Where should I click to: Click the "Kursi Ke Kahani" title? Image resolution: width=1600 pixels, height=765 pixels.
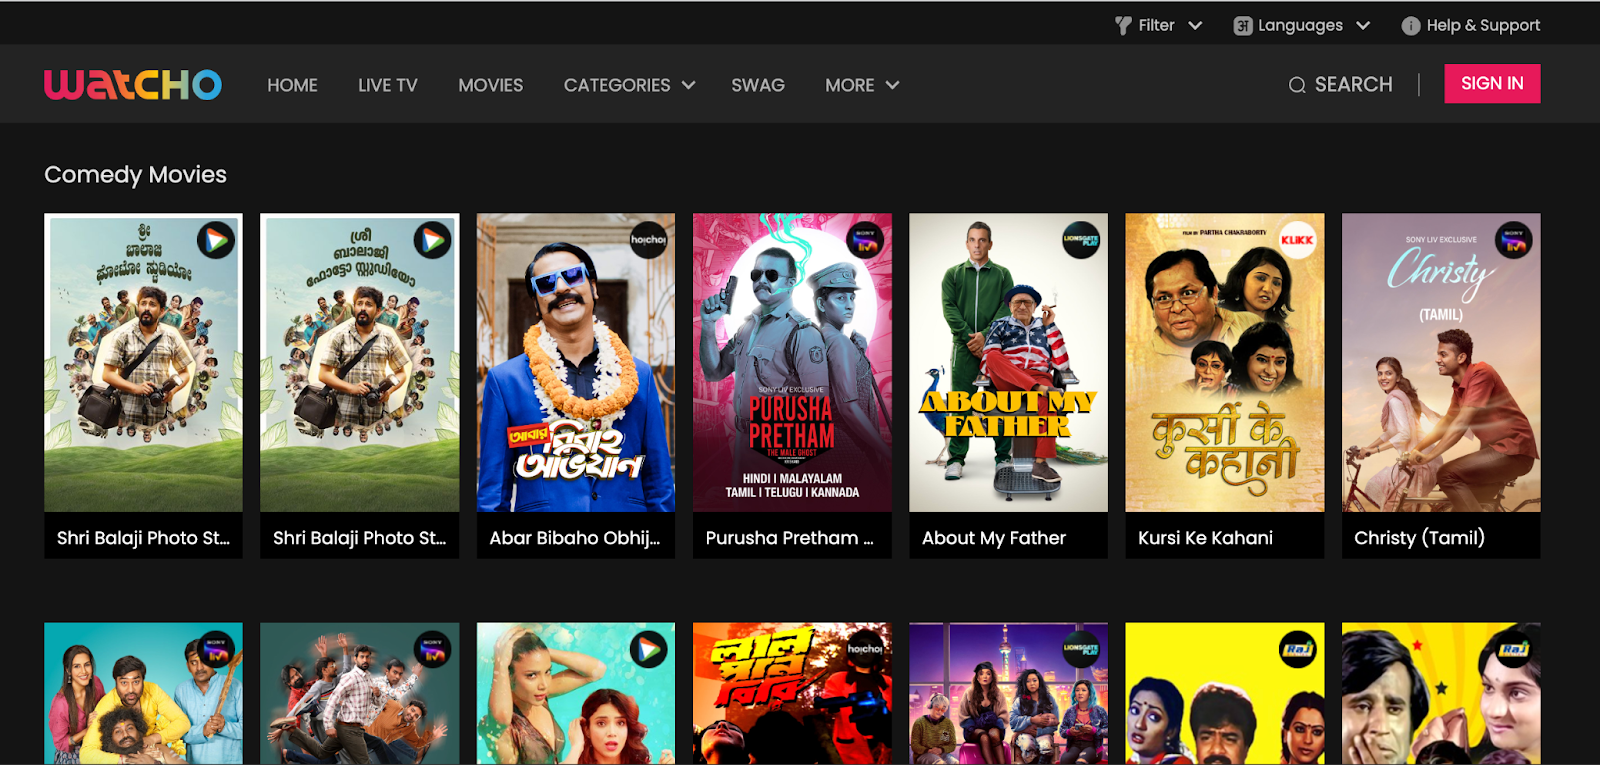pos(1205,538)
